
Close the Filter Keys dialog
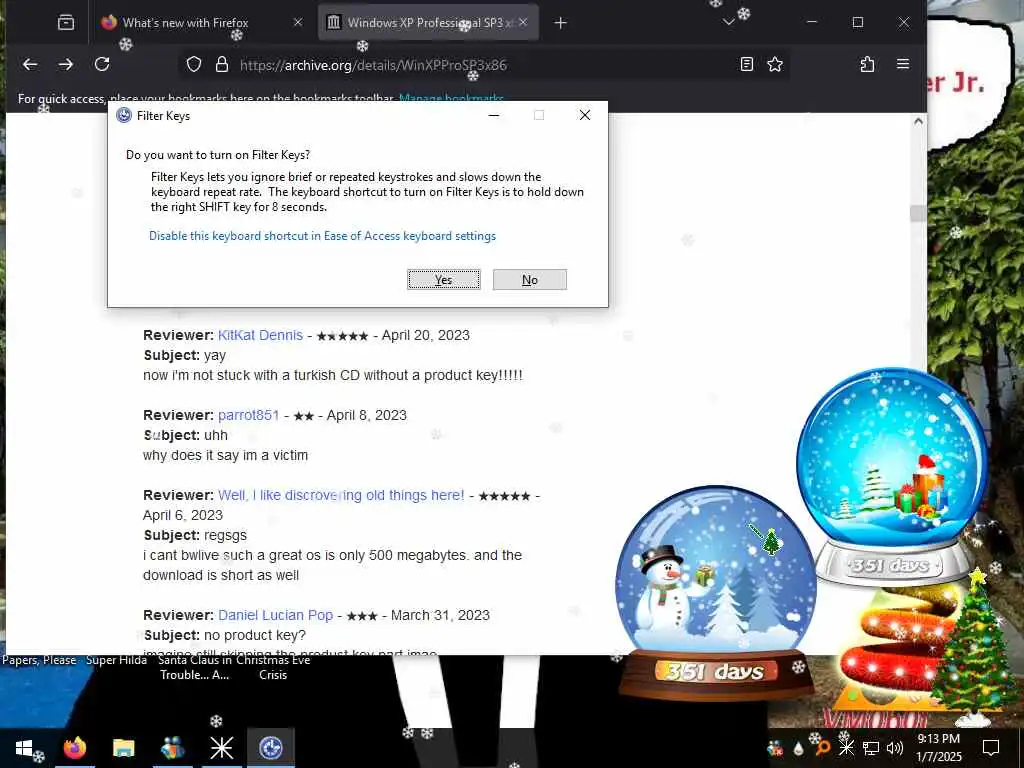[584, 115]
